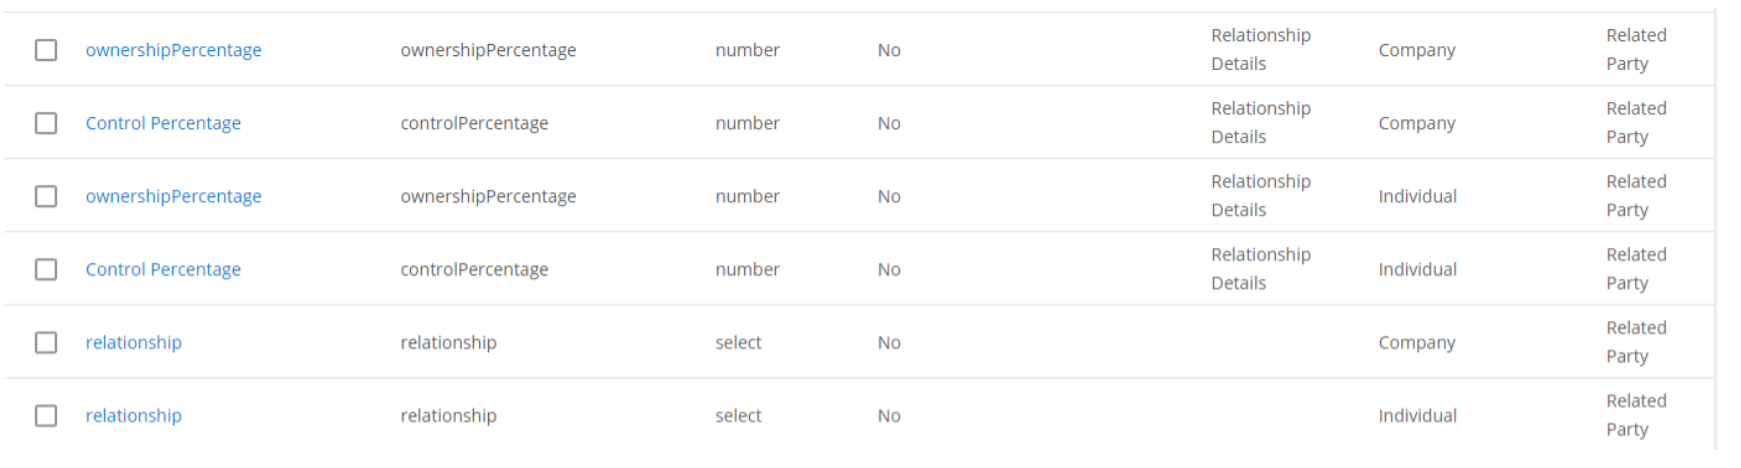Image resolution: width=1741 pixels, height=468 pixels.
Task: Open the Control Percentage link for Company
Action: (163, 123)
